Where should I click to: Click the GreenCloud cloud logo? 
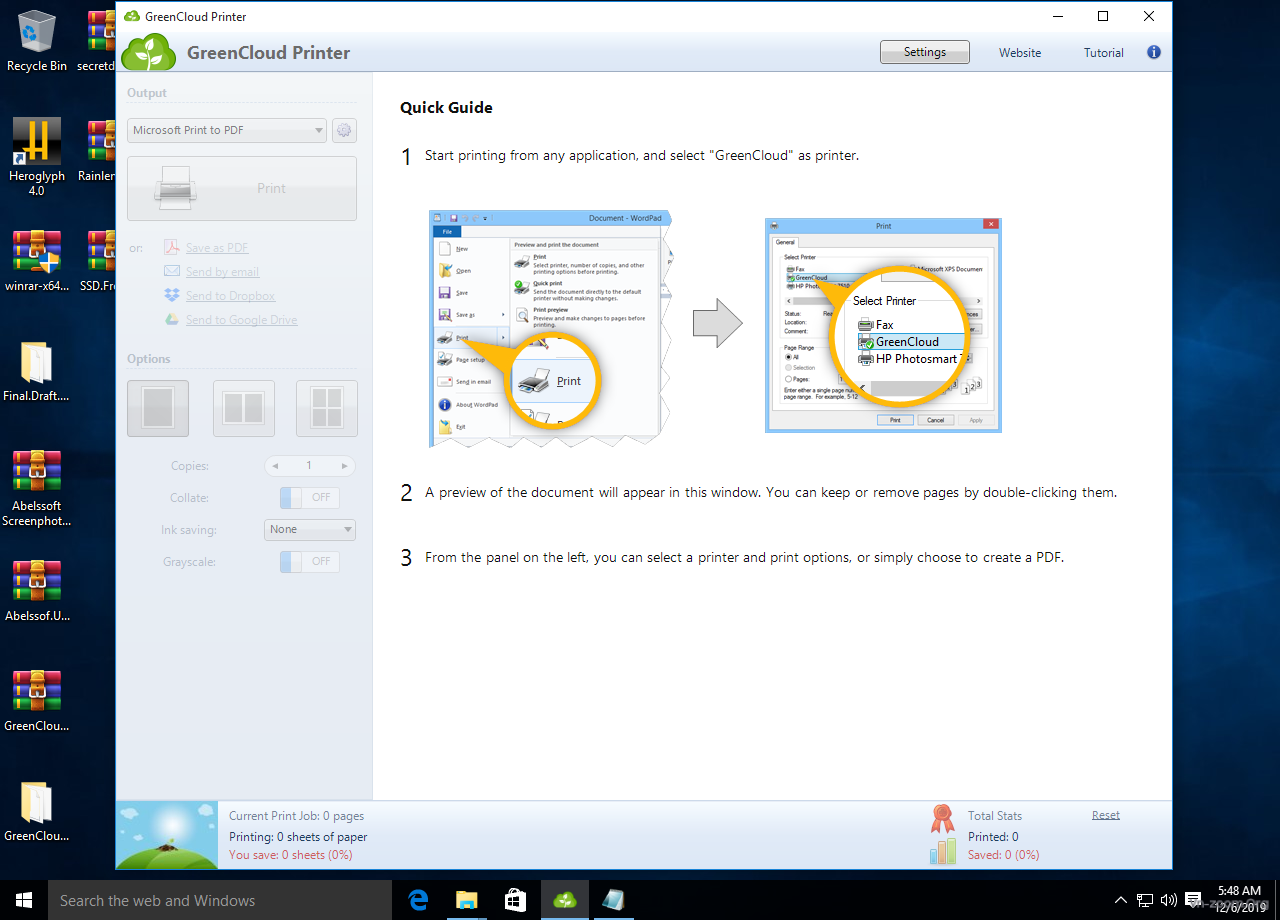coord(149,52)
